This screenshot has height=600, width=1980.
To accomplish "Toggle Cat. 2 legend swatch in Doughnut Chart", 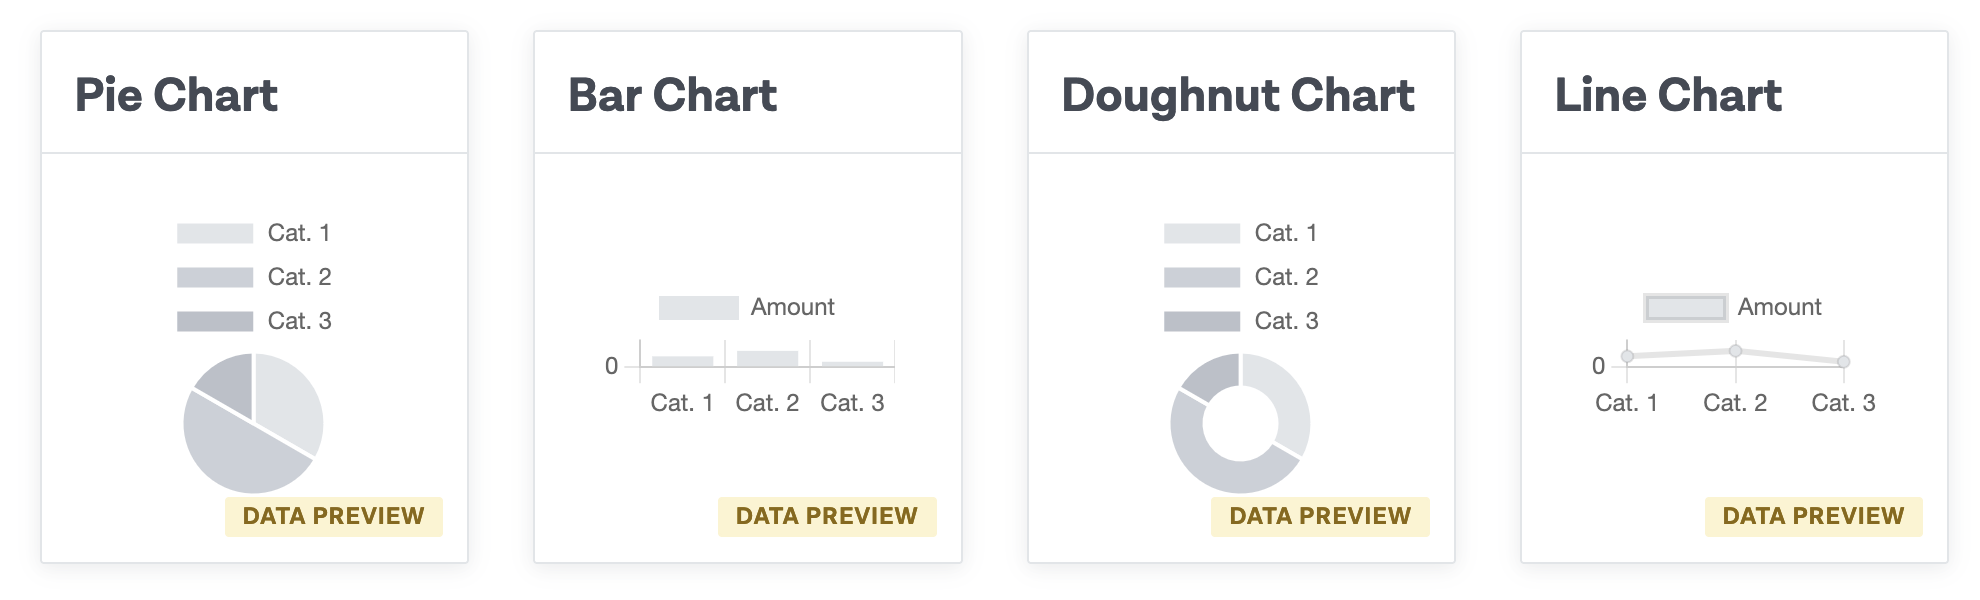I will coord(1202,278).
